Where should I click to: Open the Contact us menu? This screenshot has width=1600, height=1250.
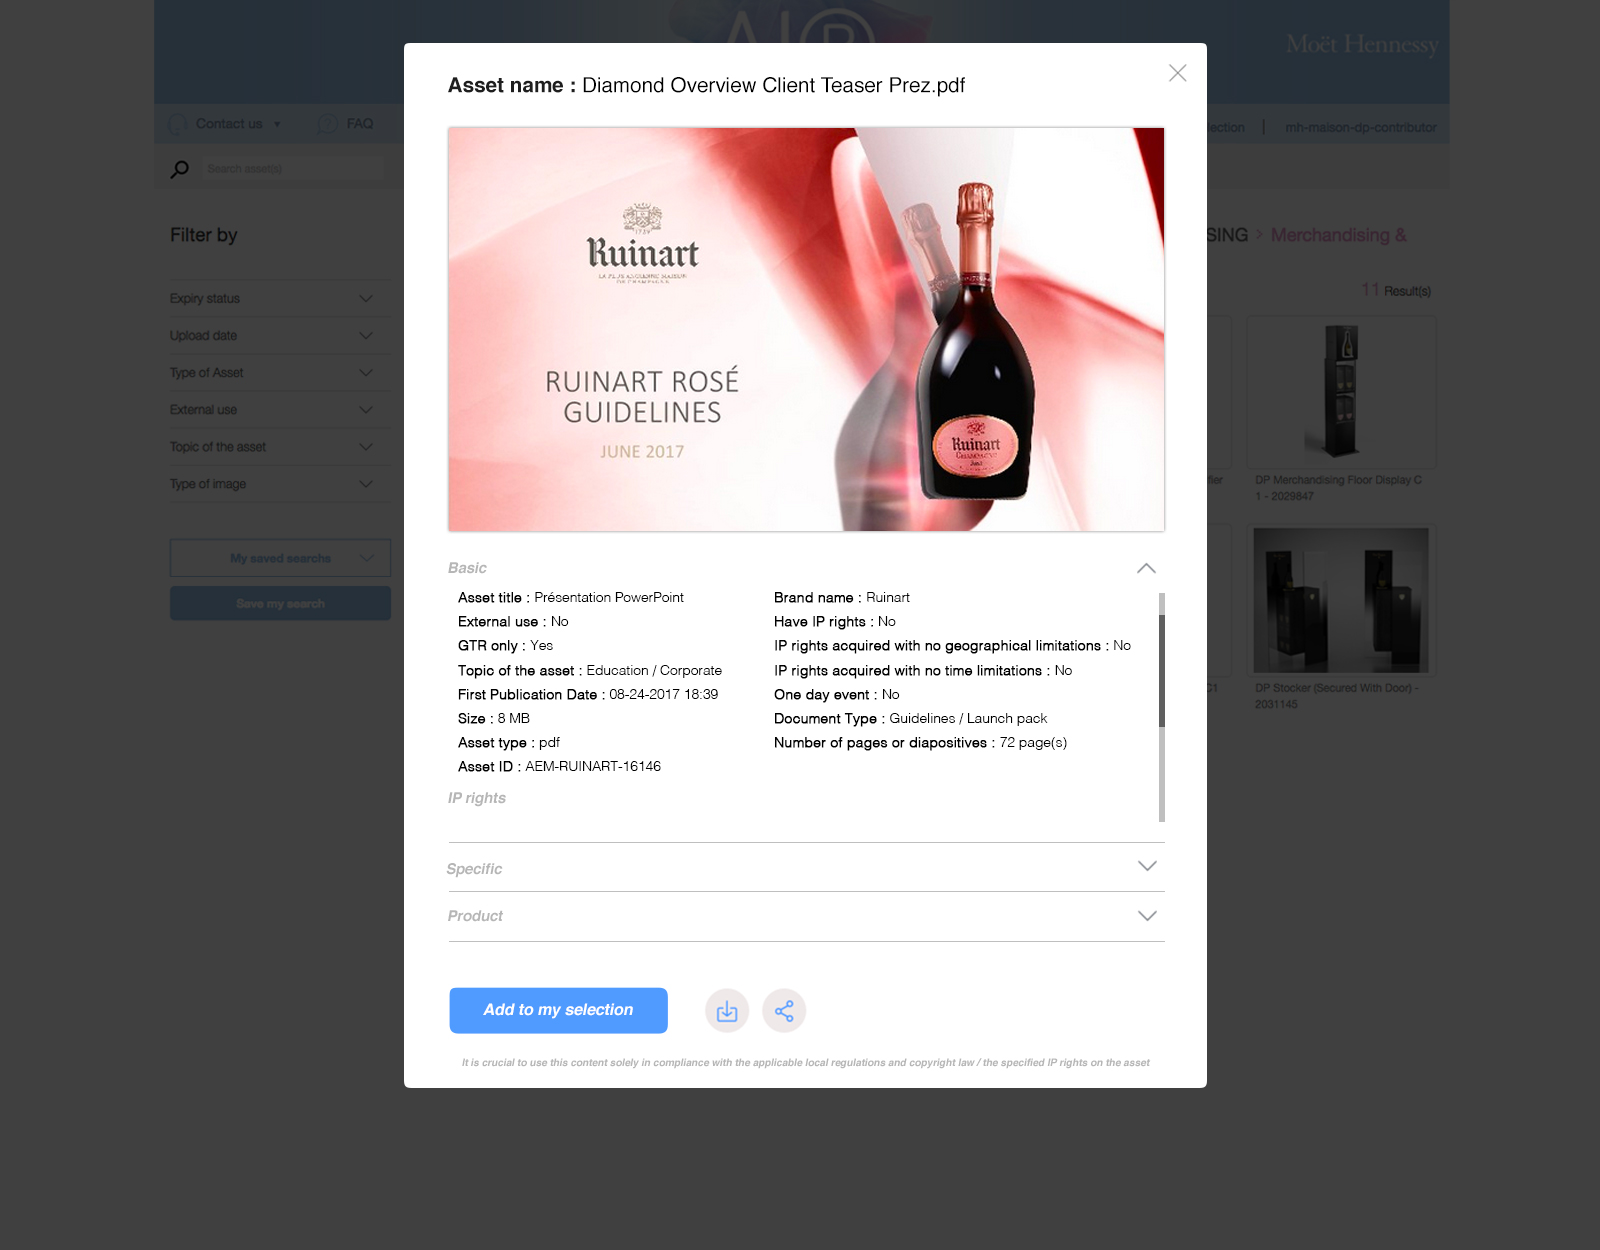(238, 124)
